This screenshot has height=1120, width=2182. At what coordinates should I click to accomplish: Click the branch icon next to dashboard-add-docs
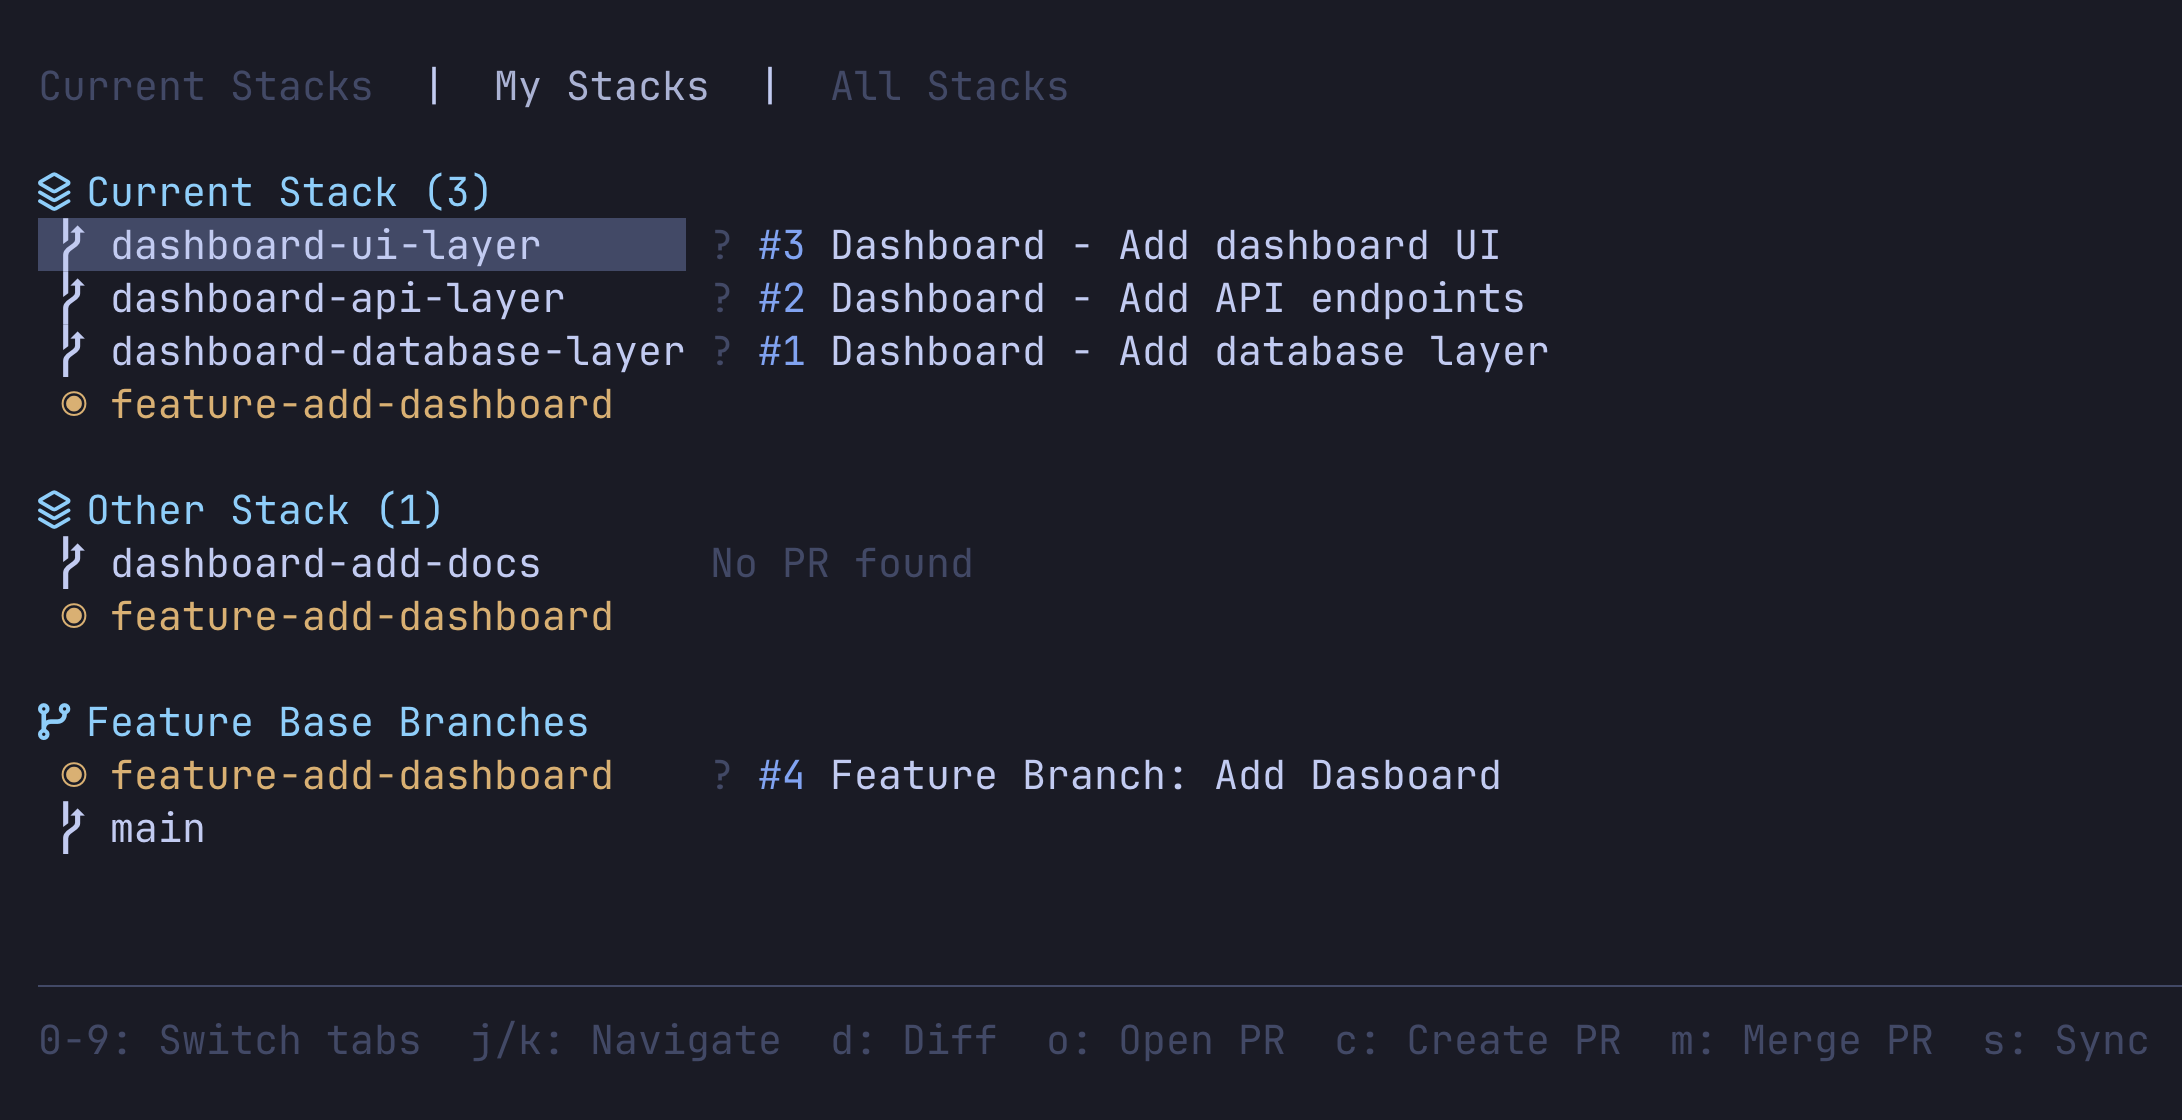tap(72, 562)
